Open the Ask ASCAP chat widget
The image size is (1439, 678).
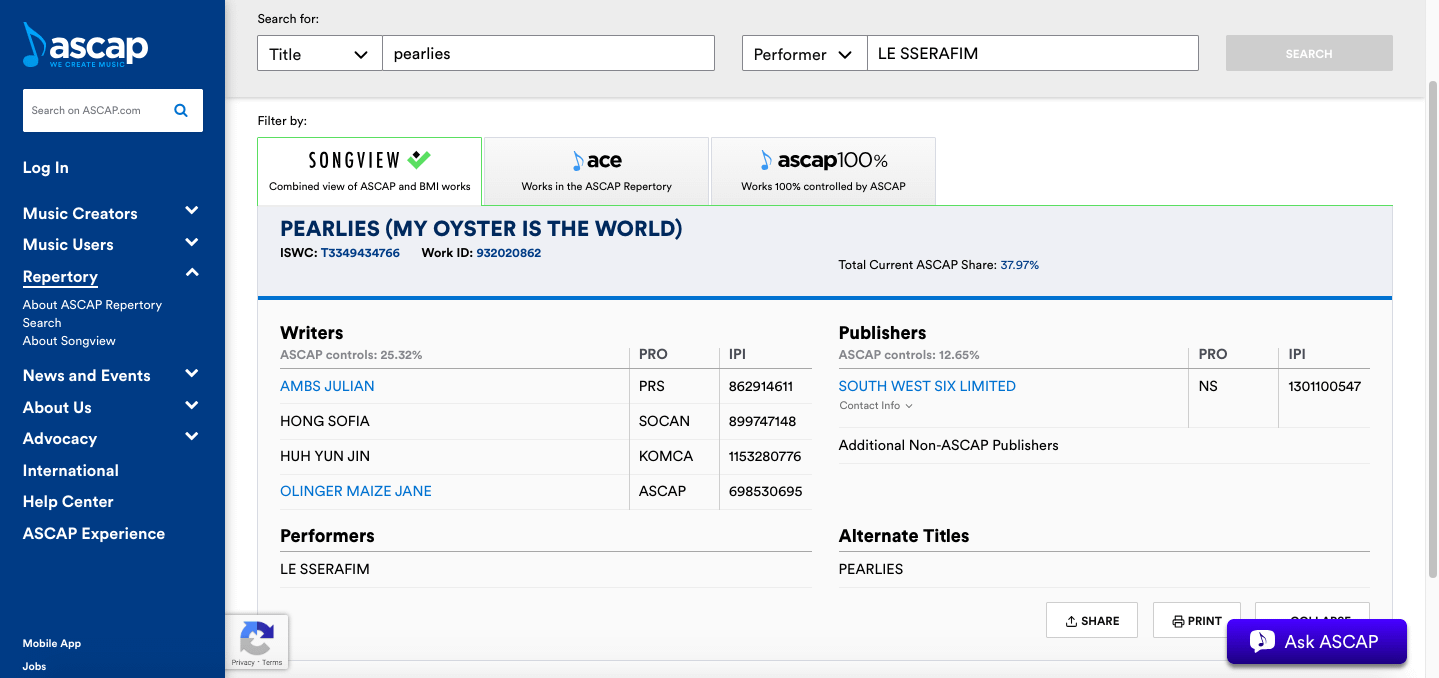point(1316,642)
